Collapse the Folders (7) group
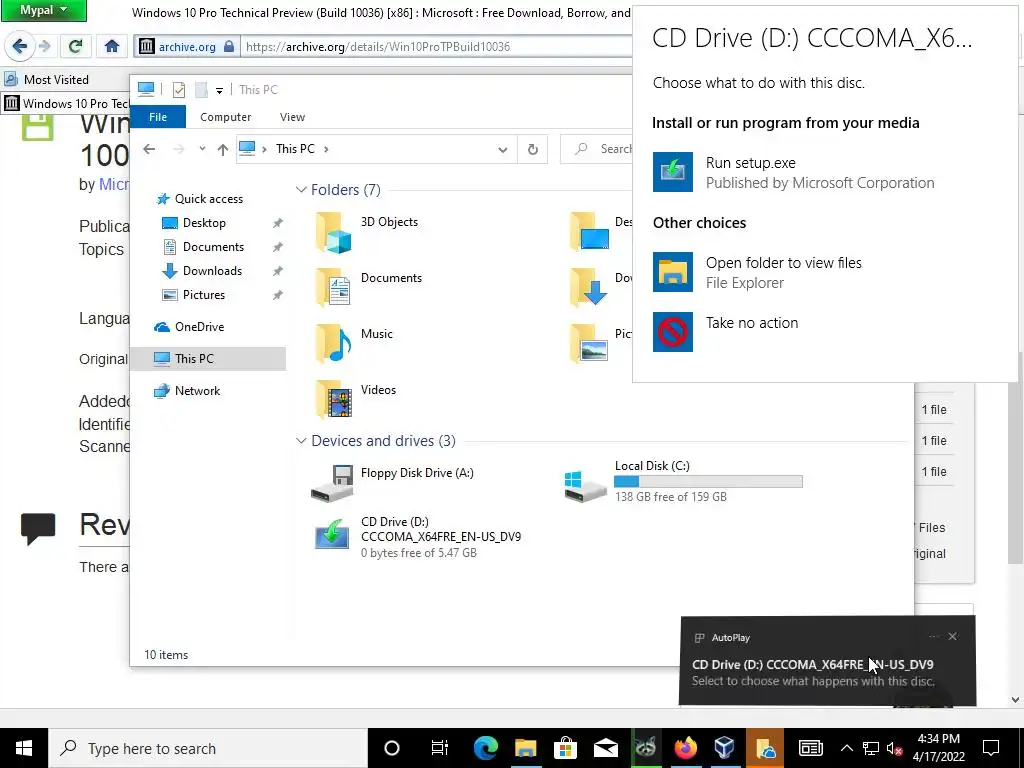This screenshot has height=768, width=1024. 301,189
